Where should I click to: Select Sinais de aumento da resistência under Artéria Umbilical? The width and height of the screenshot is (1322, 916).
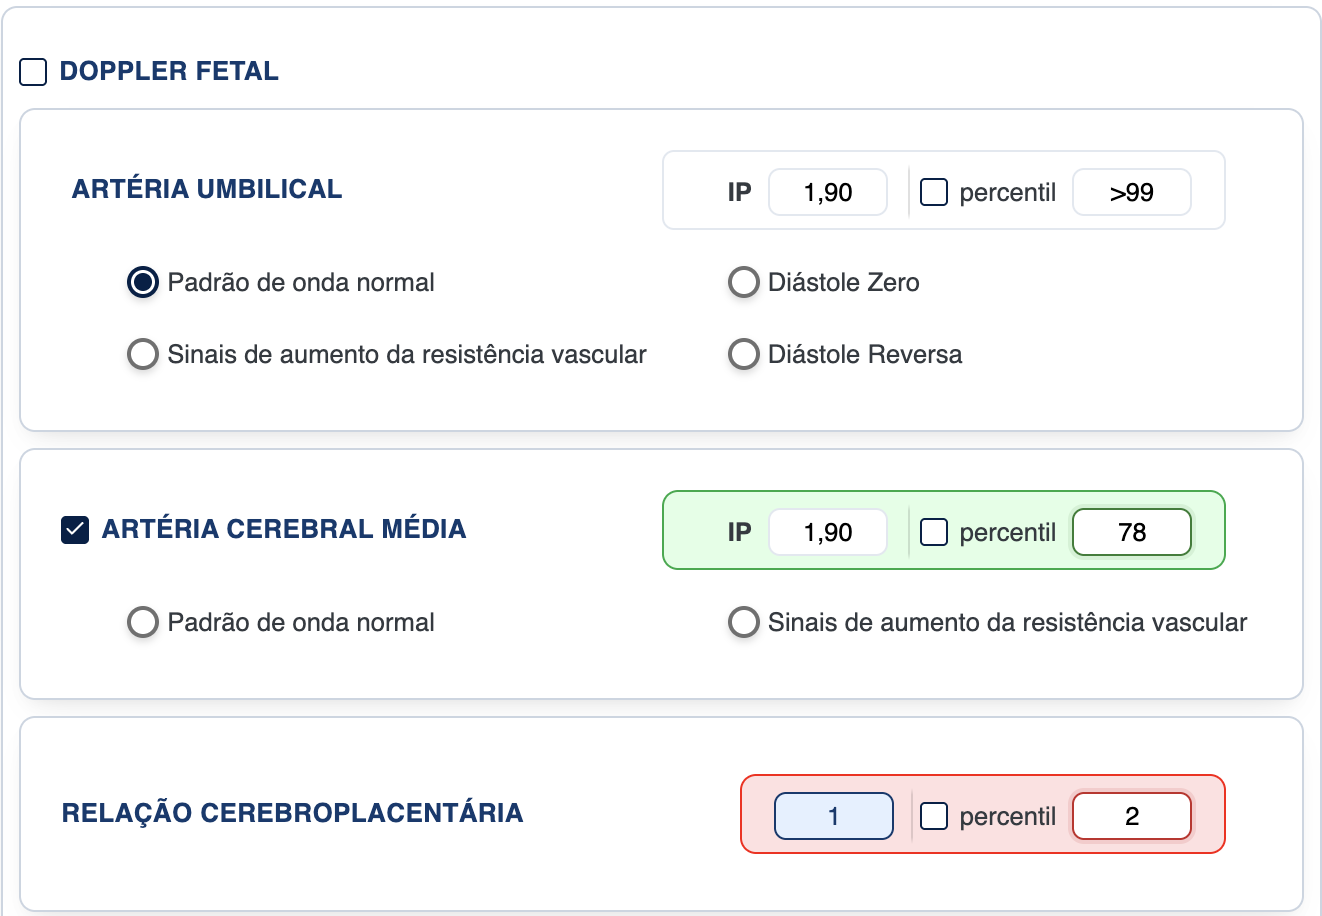(x=143, y=354)
